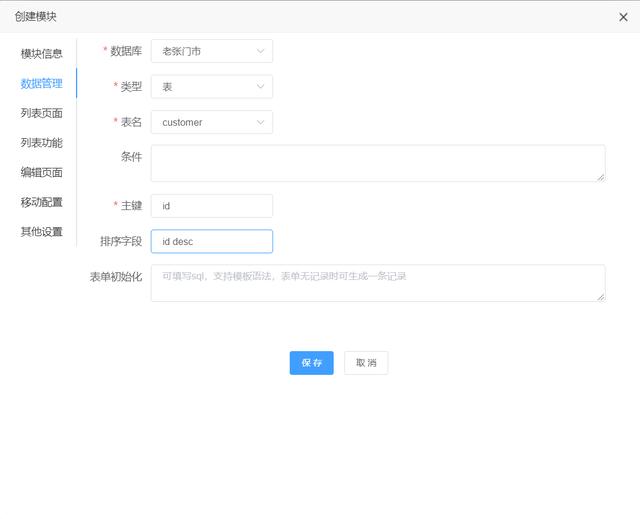This screenshot has height=519, width=640.
Task: Open the 移动配置 tab
Action: [41, 202]
